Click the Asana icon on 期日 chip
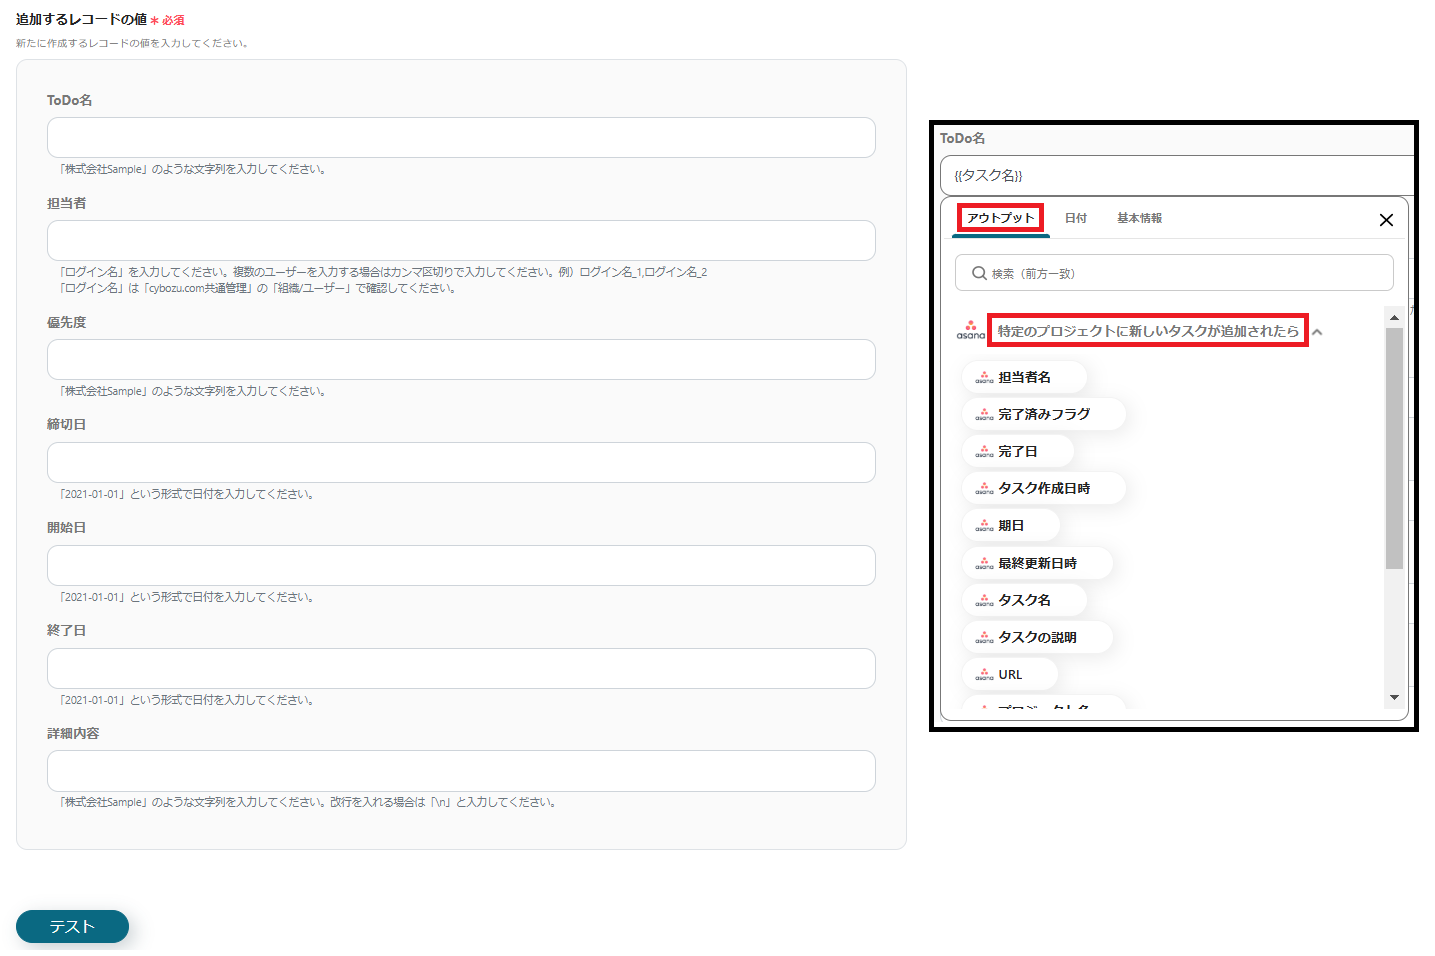 click(984, 525)
